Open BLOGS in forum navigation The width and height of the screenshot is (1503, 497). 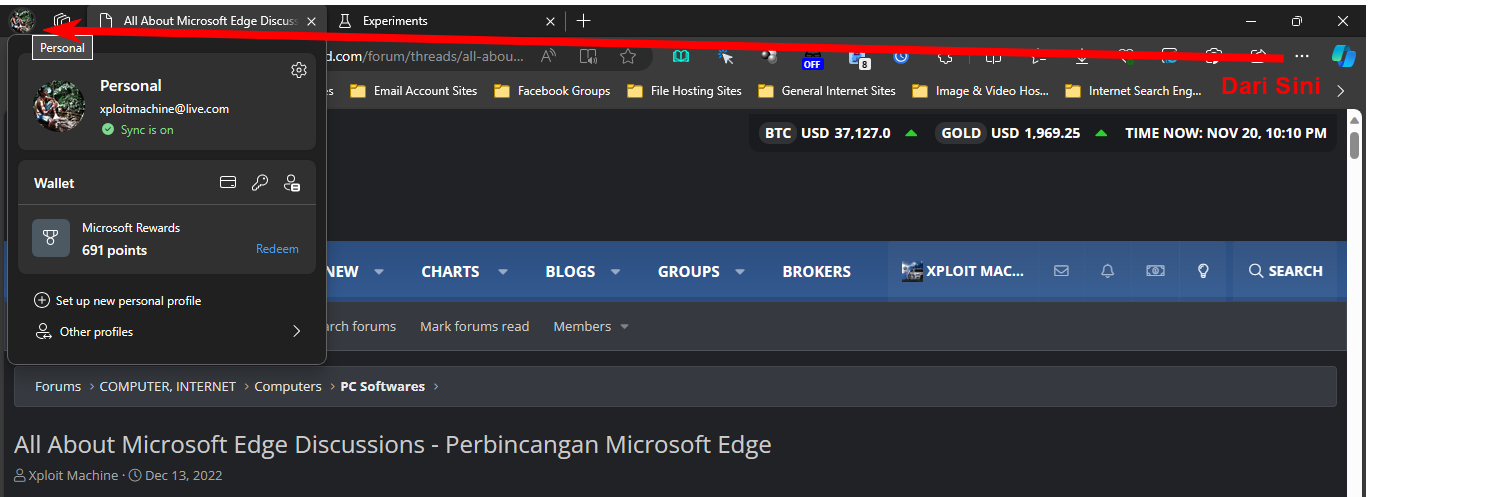pos(570,271)
